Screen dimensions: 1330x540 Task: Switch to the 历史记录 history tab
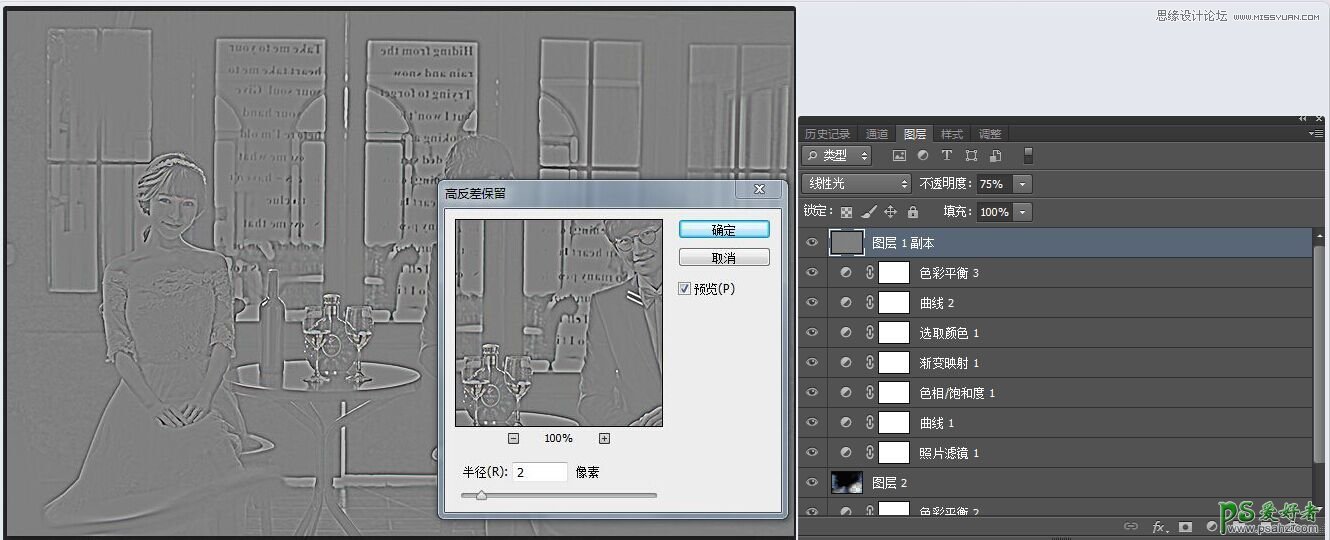pos(827,134)
